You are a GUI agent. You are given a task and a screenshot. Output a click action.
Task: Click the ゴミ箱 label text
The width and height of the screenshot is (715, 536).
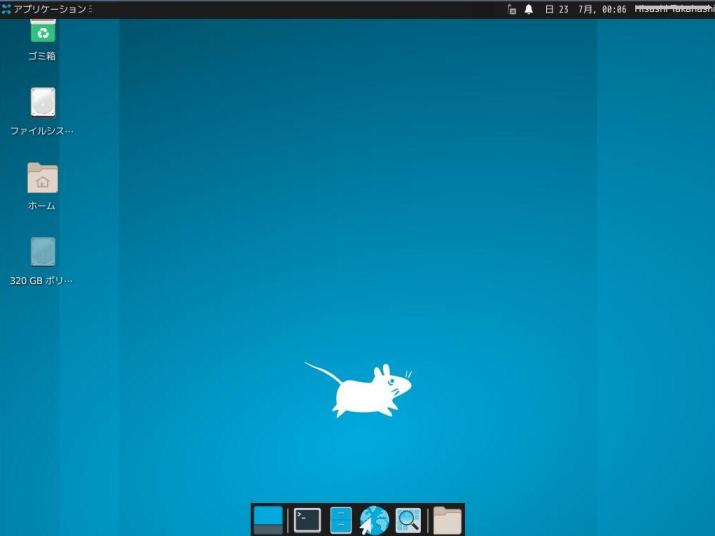tap(42, 56)
